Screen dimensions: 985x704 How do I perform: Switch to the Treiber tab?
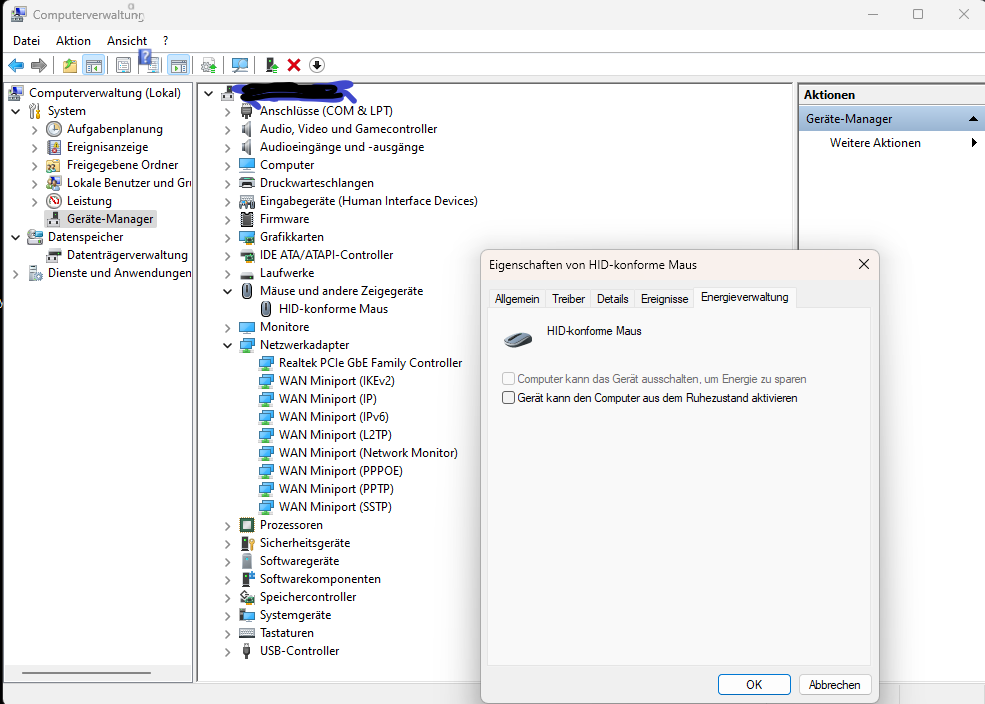(569, 299)
